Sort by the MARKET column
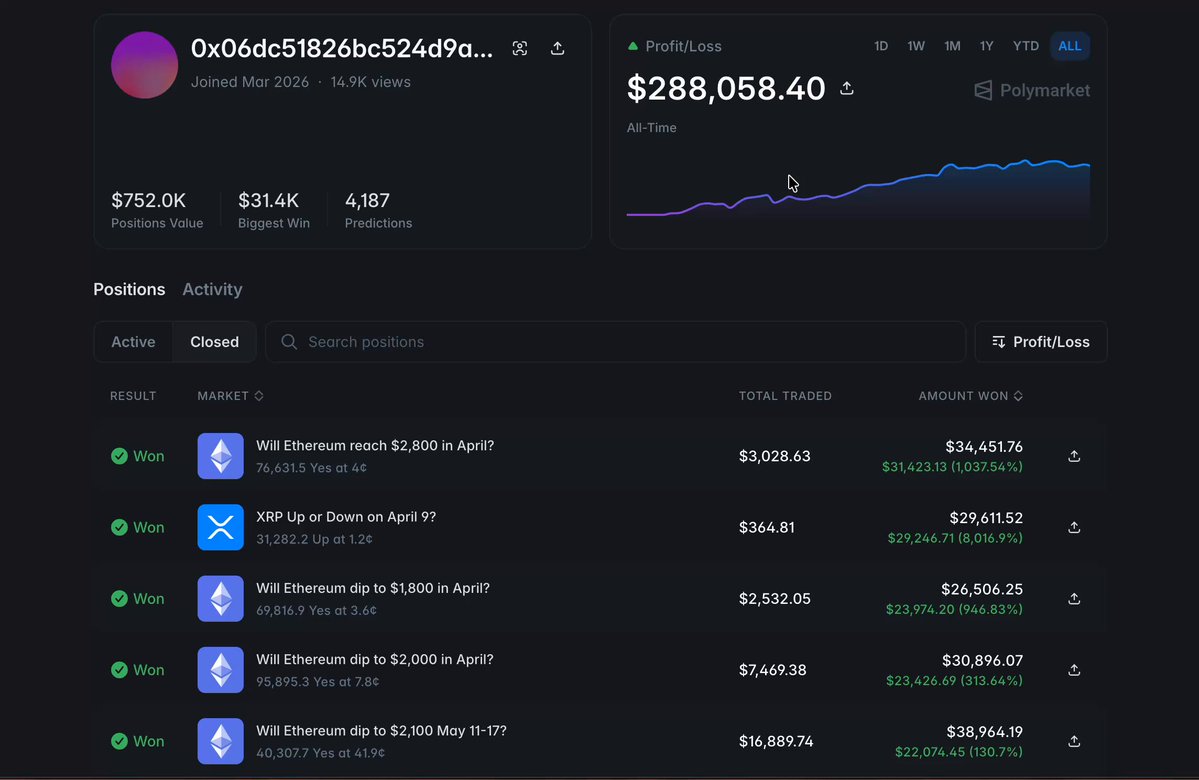 click(230, 395)
